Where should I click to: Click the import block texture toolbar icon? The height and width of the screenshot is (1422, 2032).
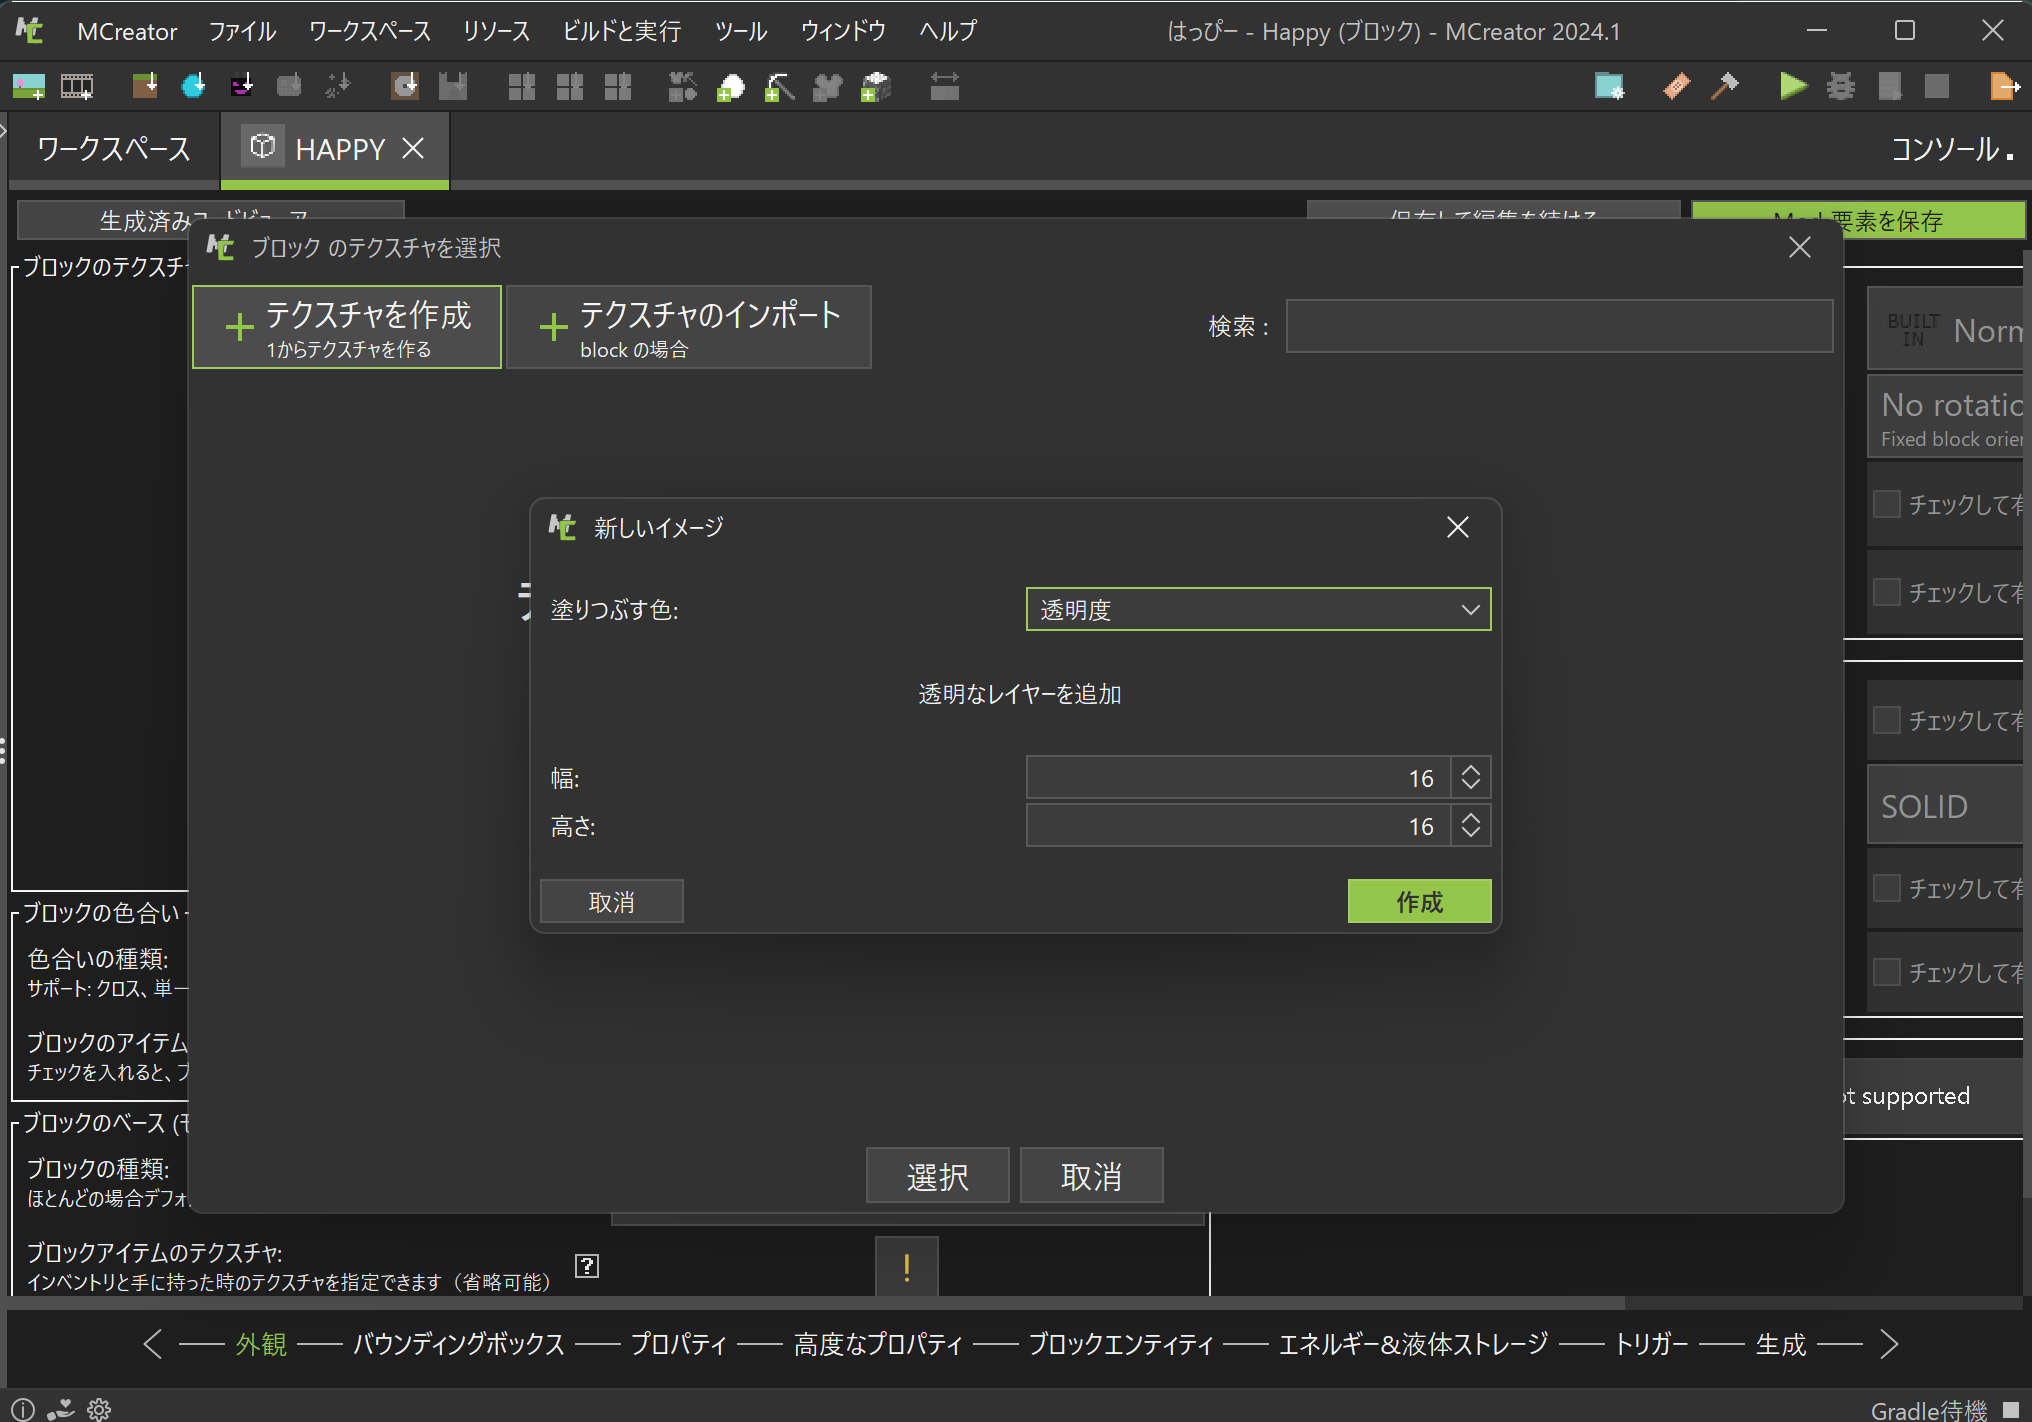pos(145,86)
